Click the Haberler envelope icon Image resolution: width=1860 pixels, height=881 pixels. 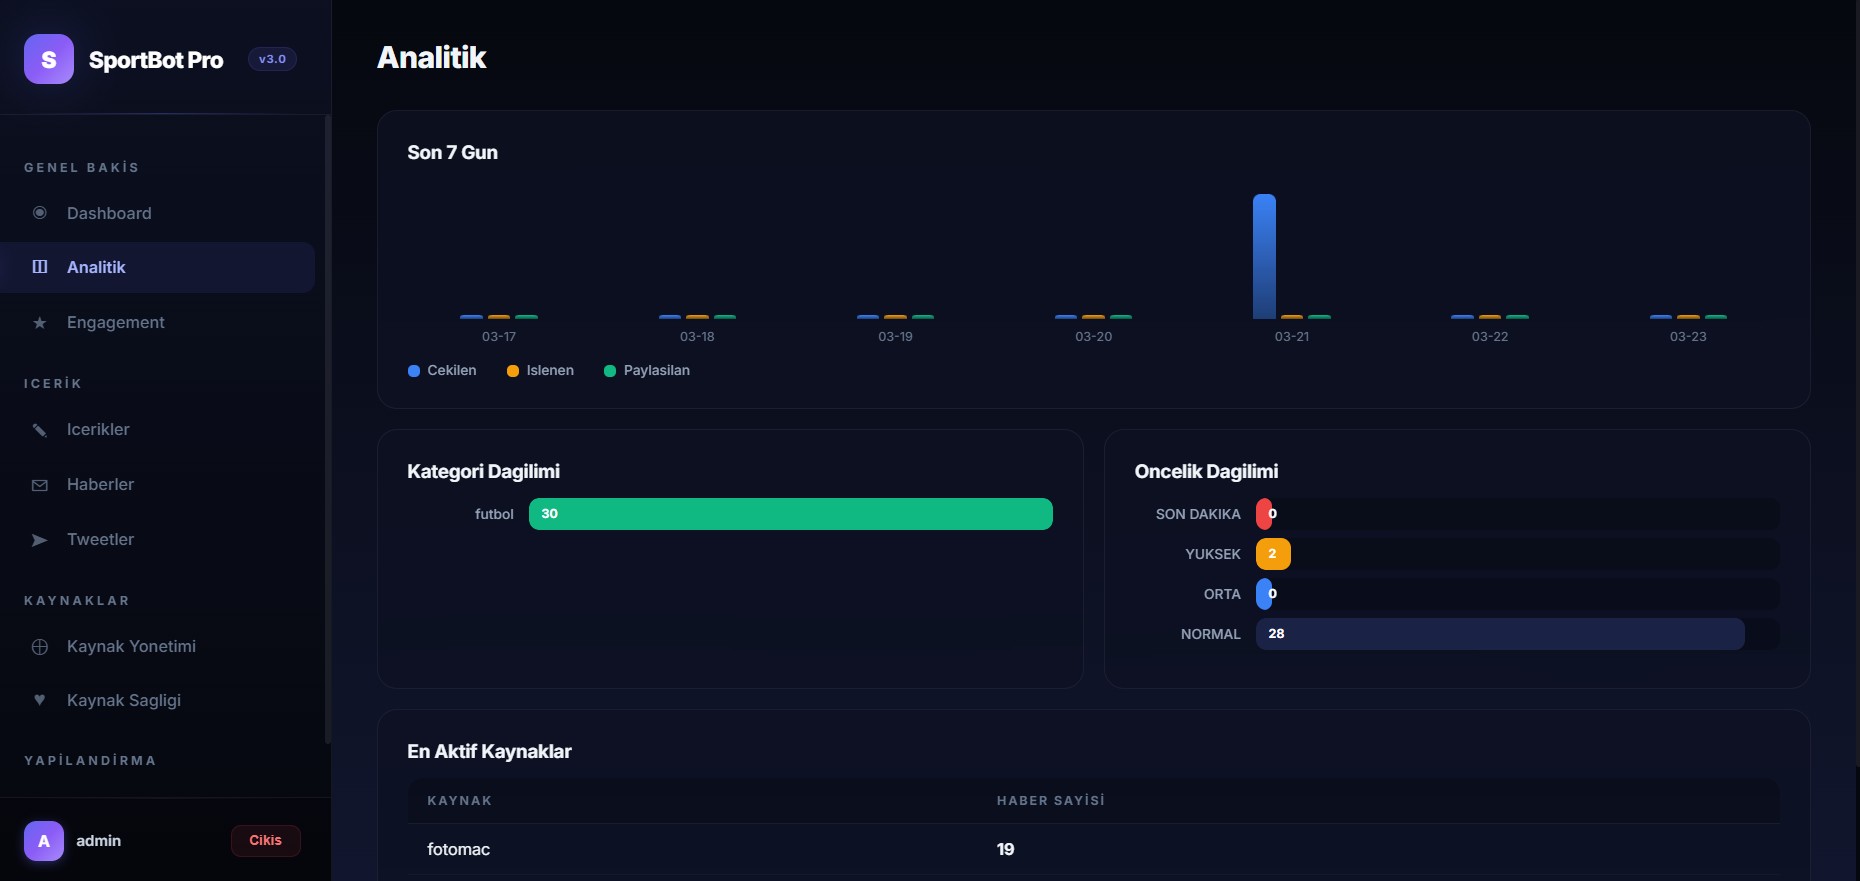pyautogui.click(x=40, y=485)
